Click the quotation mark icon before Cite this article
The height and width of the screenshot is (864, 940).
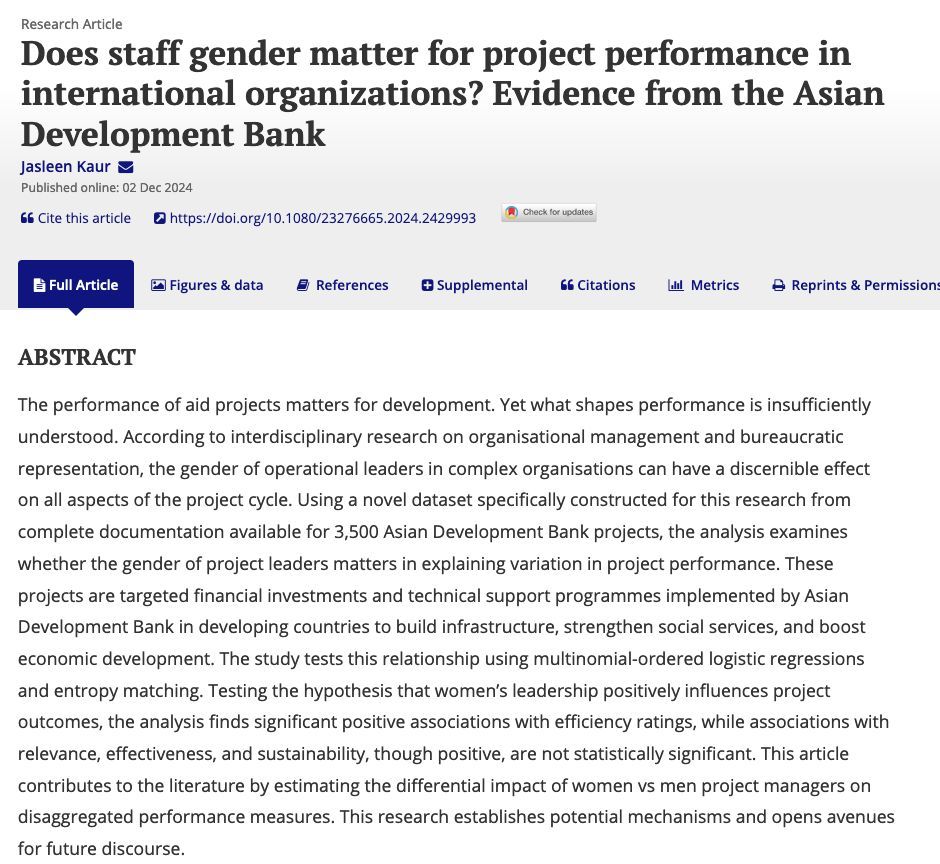point(27,218)
